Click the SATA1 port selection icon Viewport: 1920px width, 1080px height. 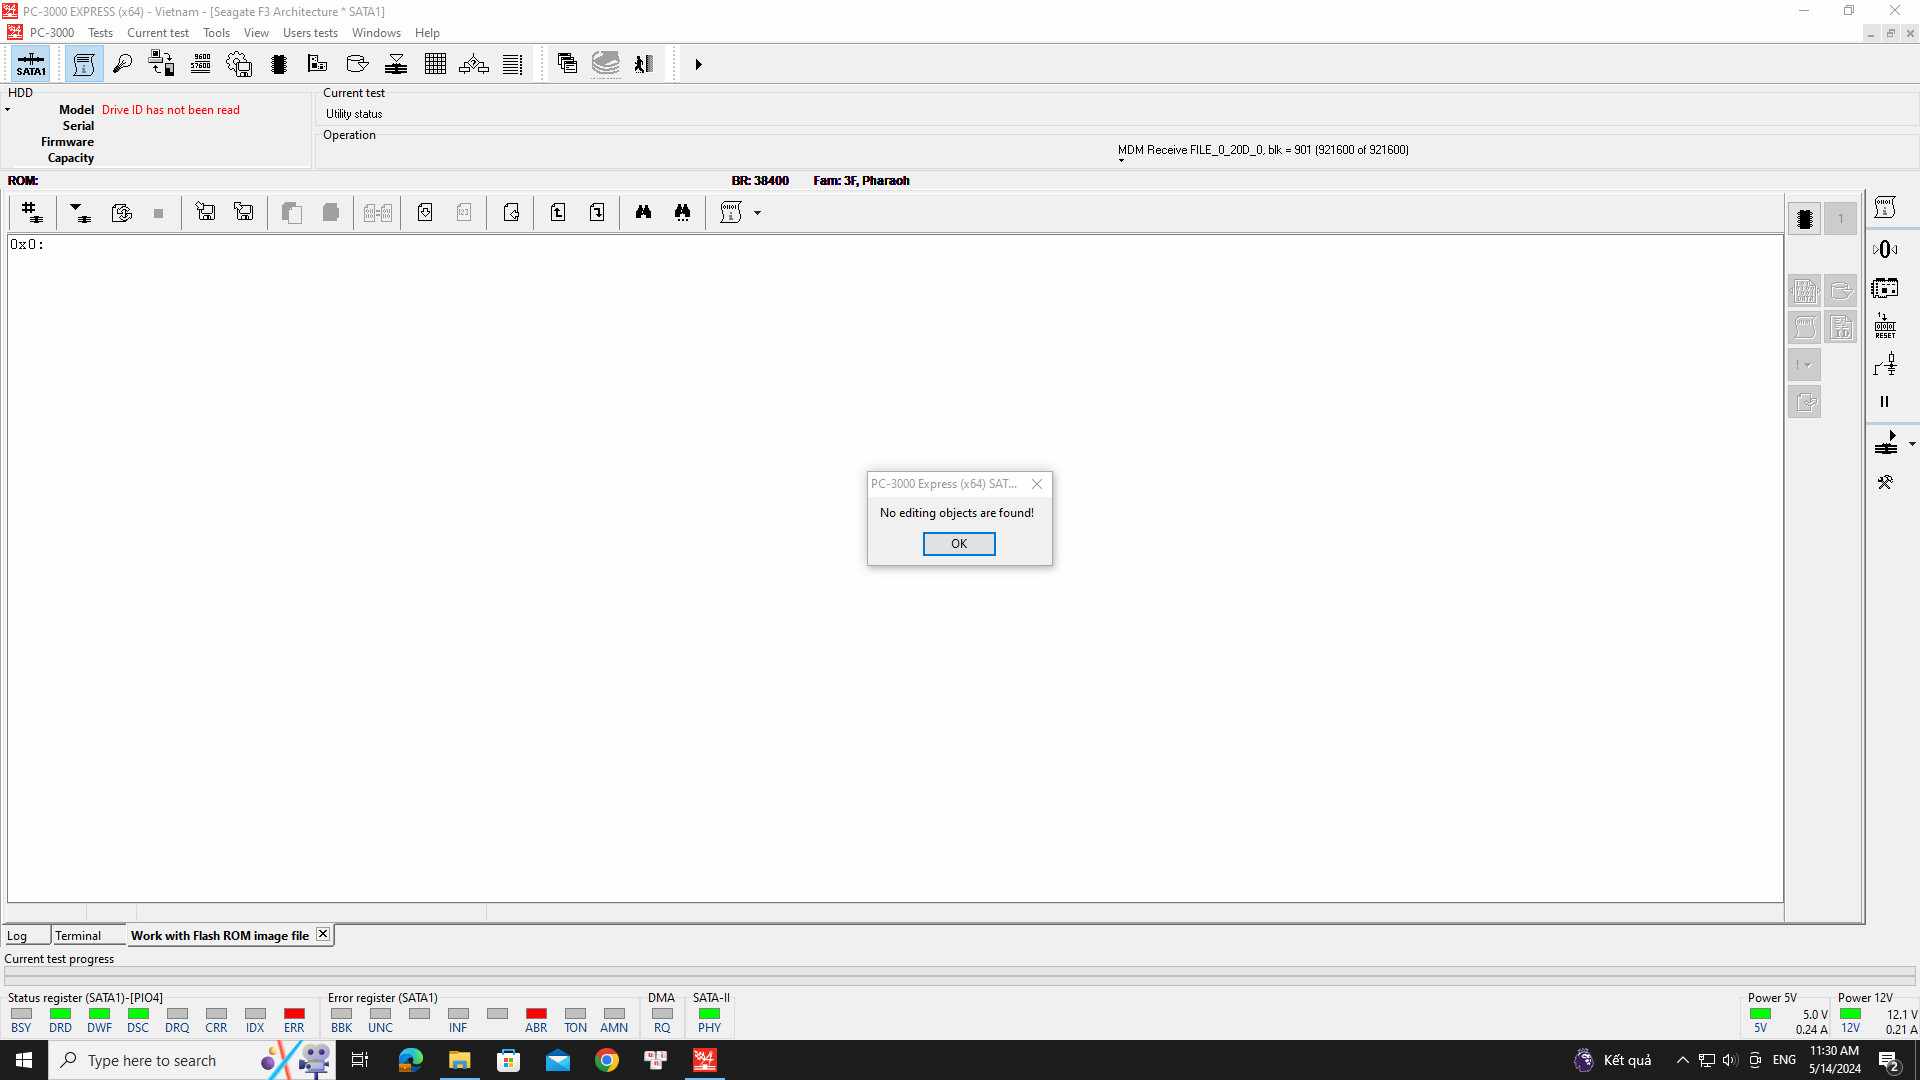31,65
